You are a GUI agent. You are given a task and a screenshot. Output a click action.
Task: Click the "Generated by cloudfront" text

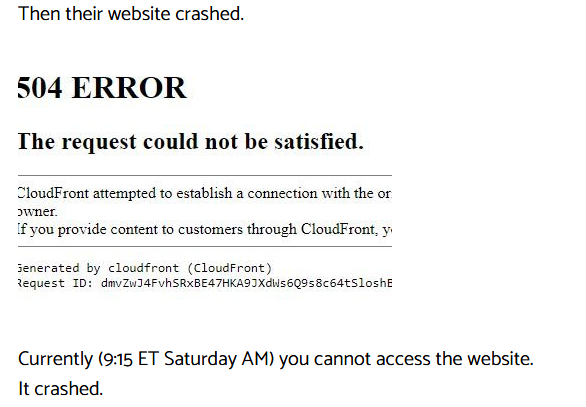98,268
